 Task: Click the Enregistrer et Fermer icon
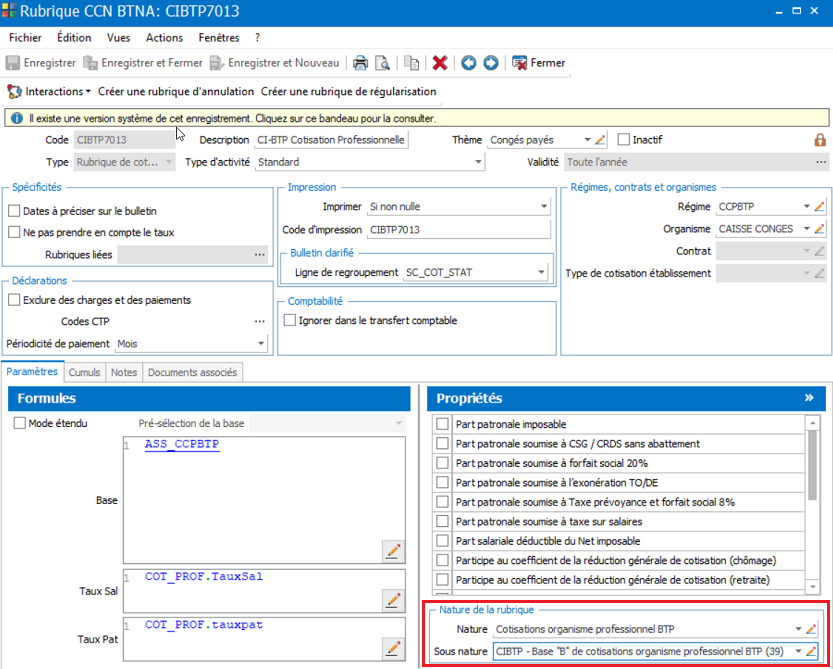click(90, 63)
